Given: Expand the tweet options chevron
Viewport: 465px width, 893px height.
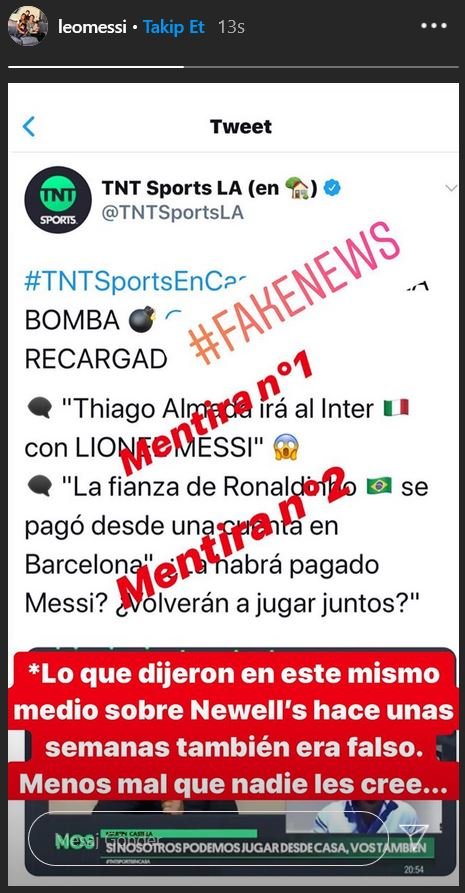Looking at the screenshot, I should pos(451,189).
